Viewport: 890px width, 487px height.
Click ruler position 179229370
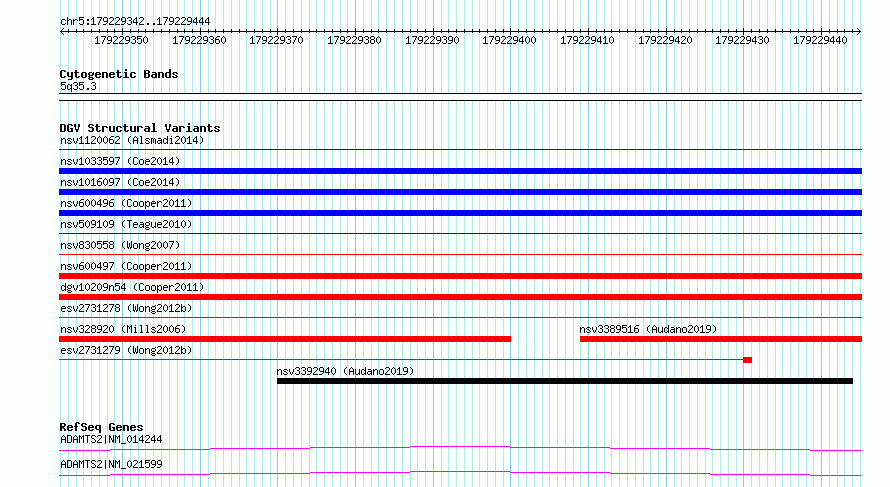click(x=276, y=40)
